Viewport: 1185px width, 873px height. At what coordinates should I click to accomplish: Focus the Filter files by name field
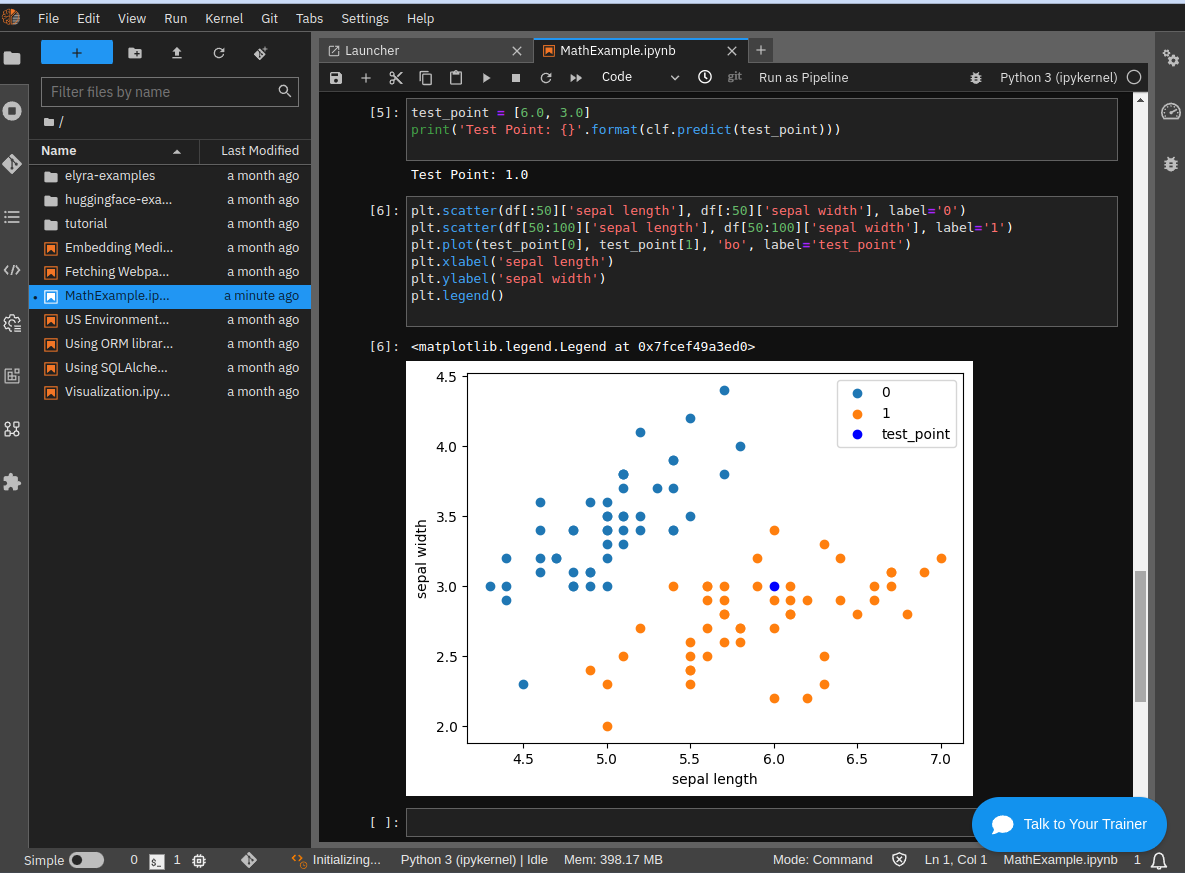point(169,91)
